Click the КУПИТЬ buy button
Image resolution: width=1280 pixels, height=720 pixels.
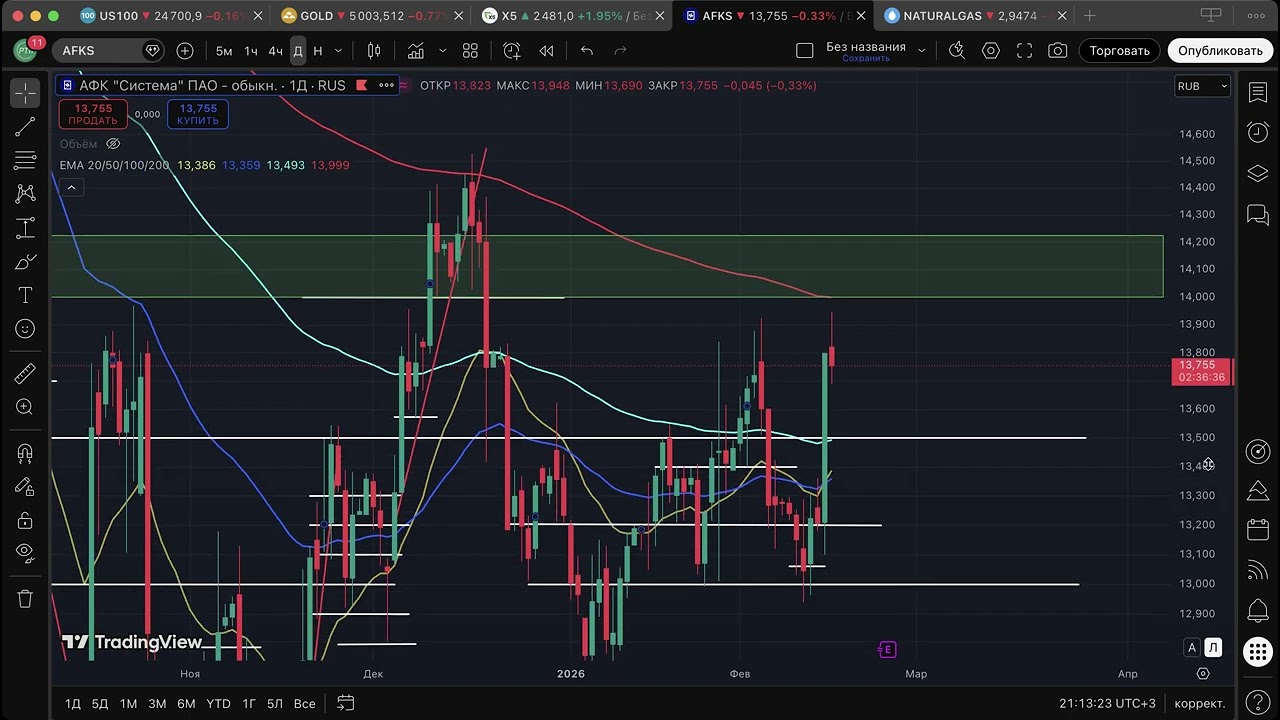click(x=198, y=114)
